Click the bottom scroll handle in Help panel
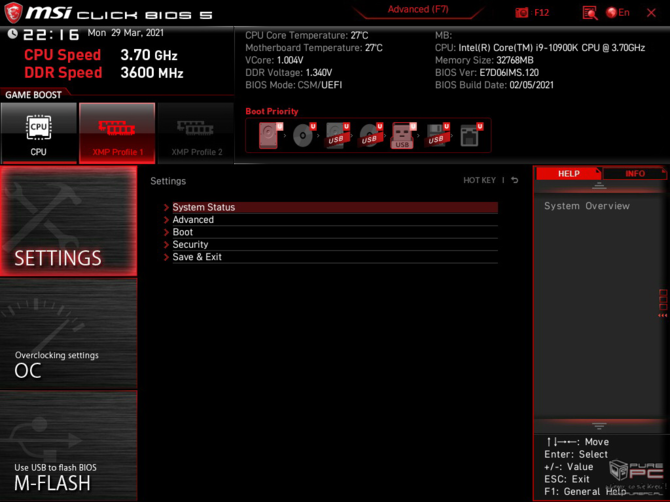 point(599,426)
